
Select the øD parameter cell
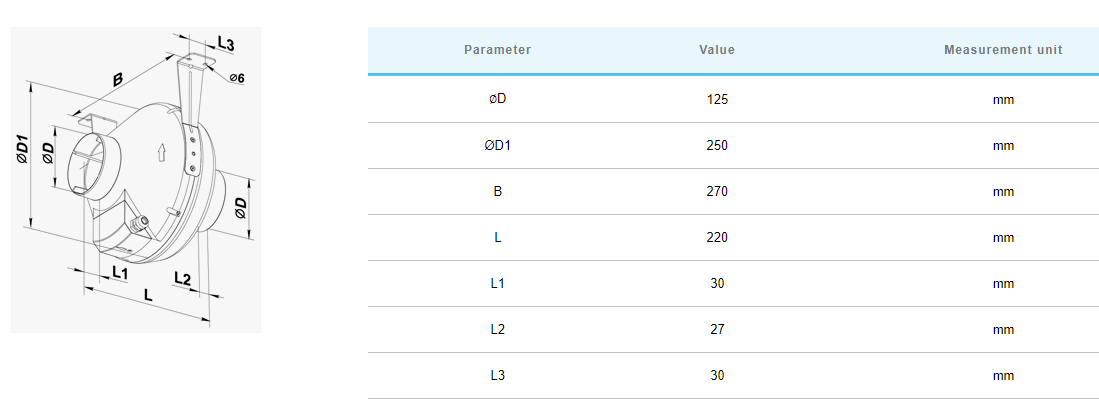click(x=498, y=100)
